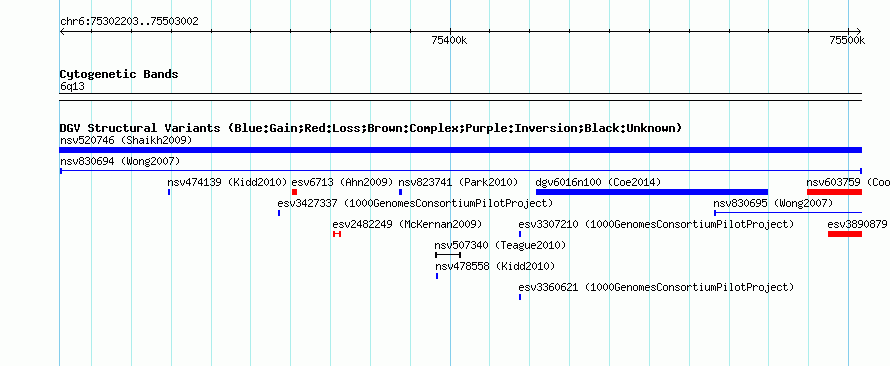Click the small blue marker under nsv474139

pos(169,192)
